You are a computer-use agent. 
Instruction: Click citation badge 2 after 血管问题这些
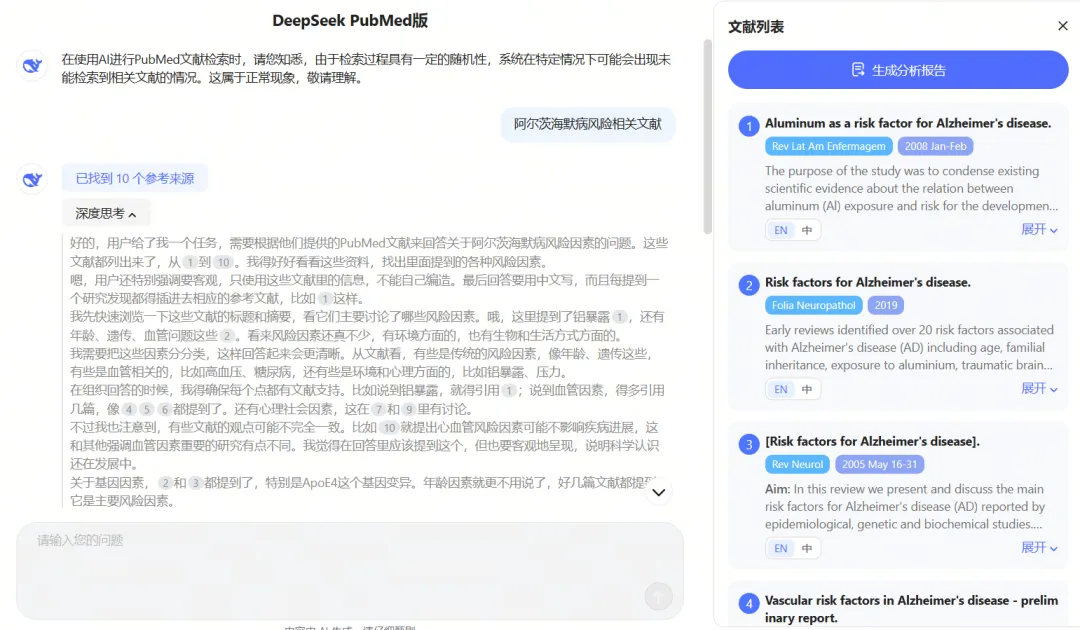pos(227,335)
